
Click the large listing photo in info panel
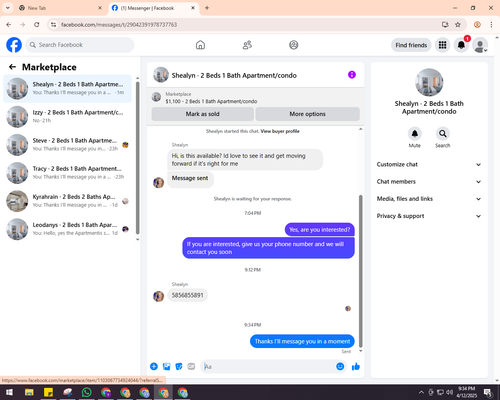click(429, 83)
